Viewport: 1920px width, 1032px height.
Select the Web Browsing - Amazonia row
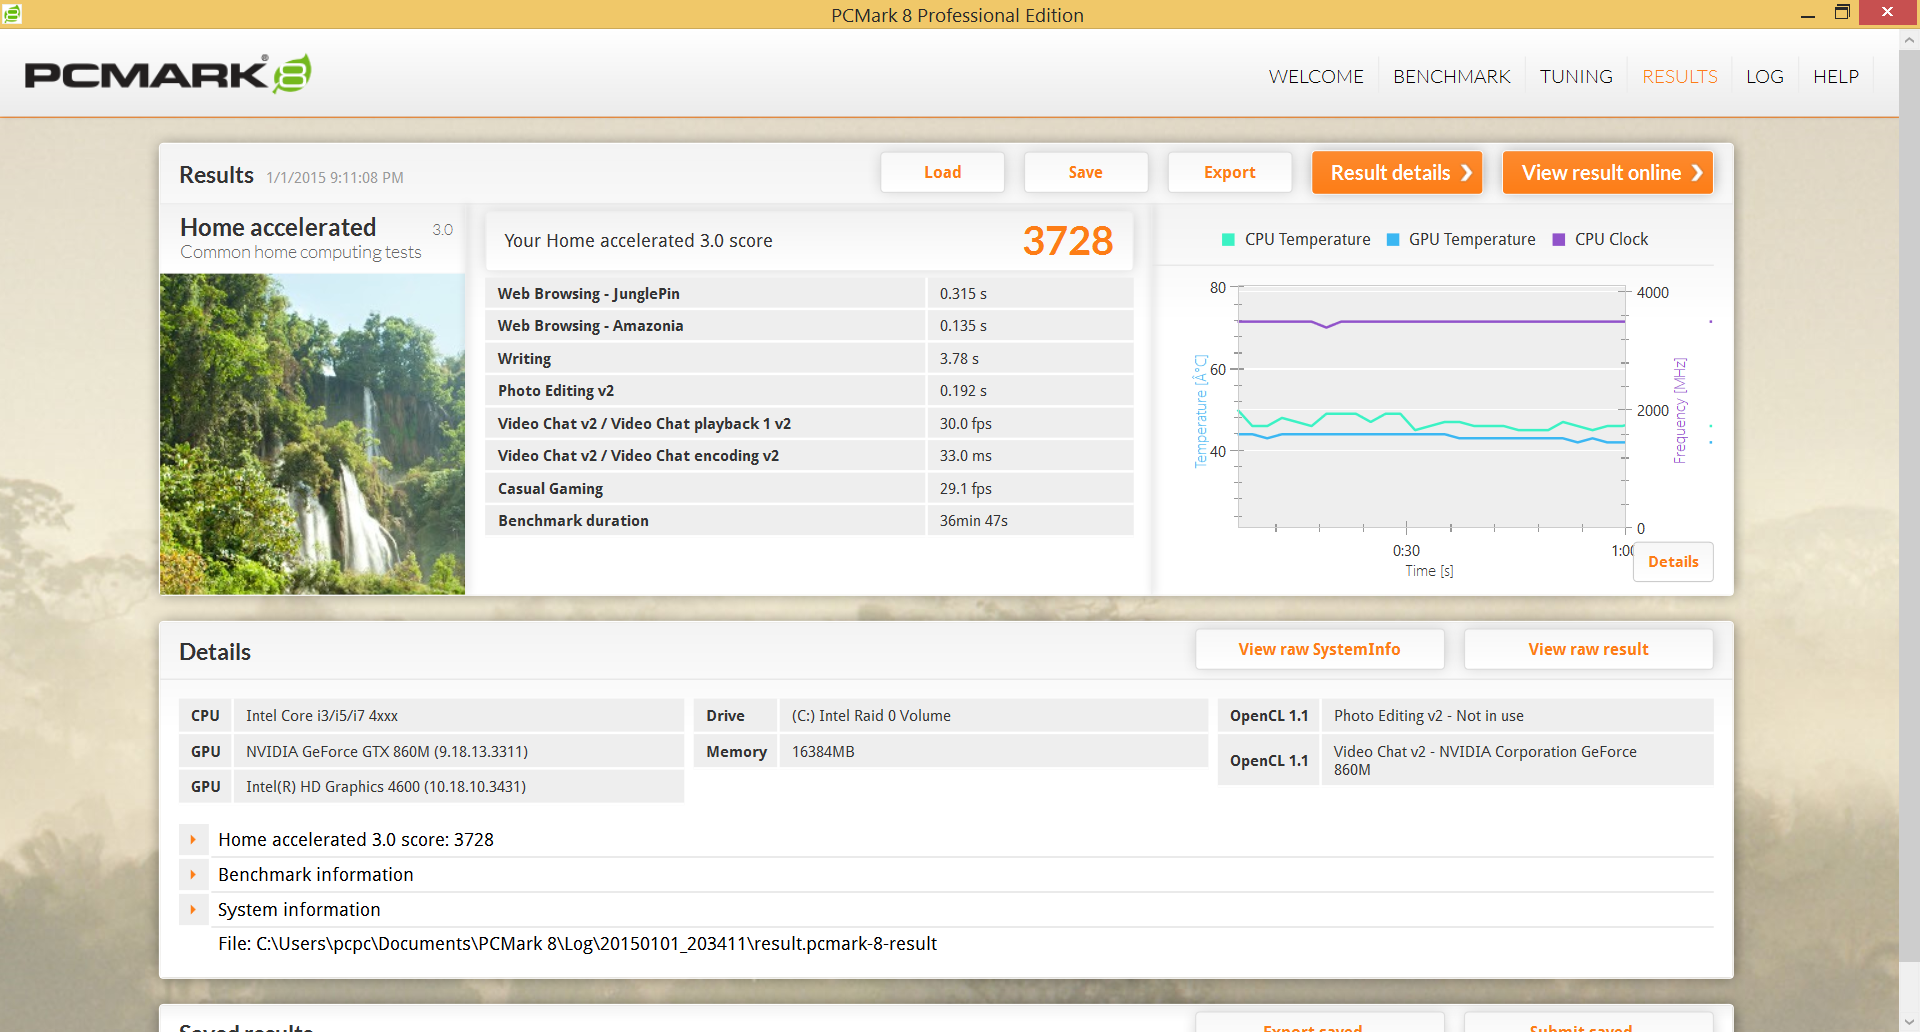tap(809, 326)
